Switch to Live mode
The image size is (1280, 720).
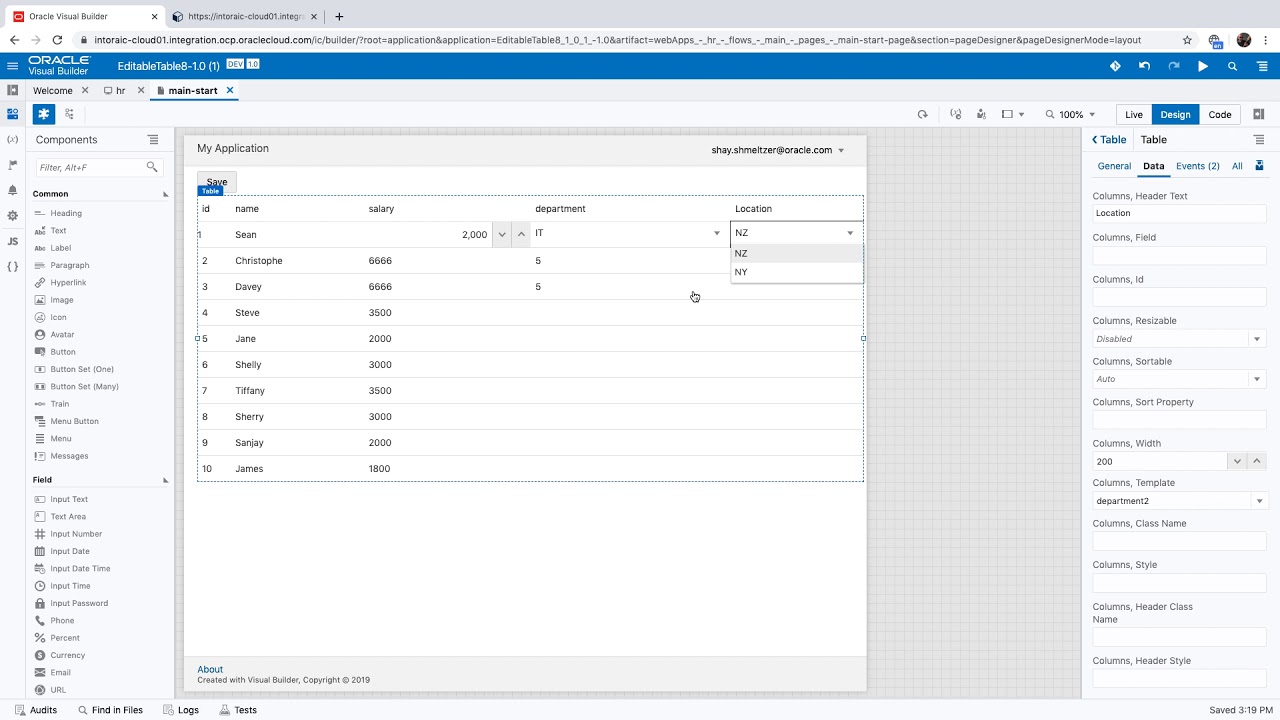click(x=1134, y=114)
